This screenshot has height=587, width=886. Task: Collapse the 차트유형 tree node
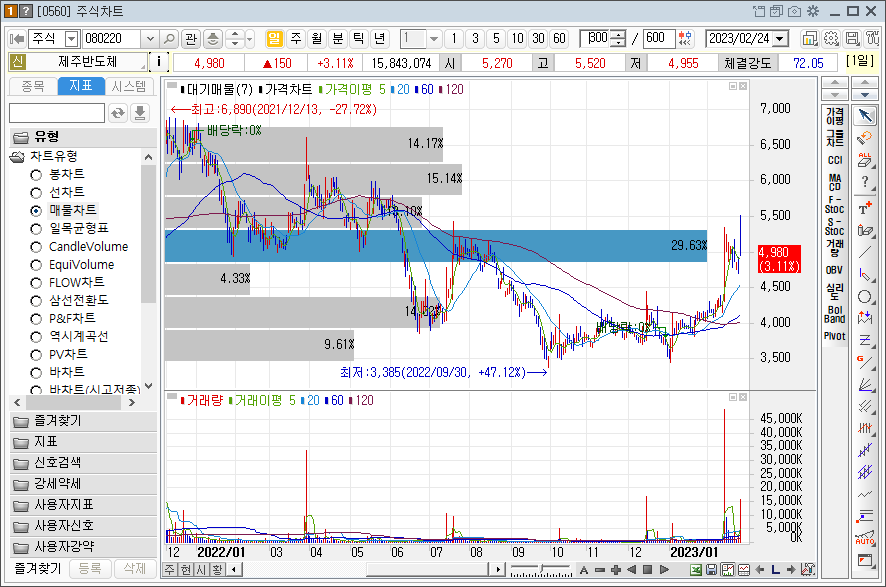coord(18,156)
